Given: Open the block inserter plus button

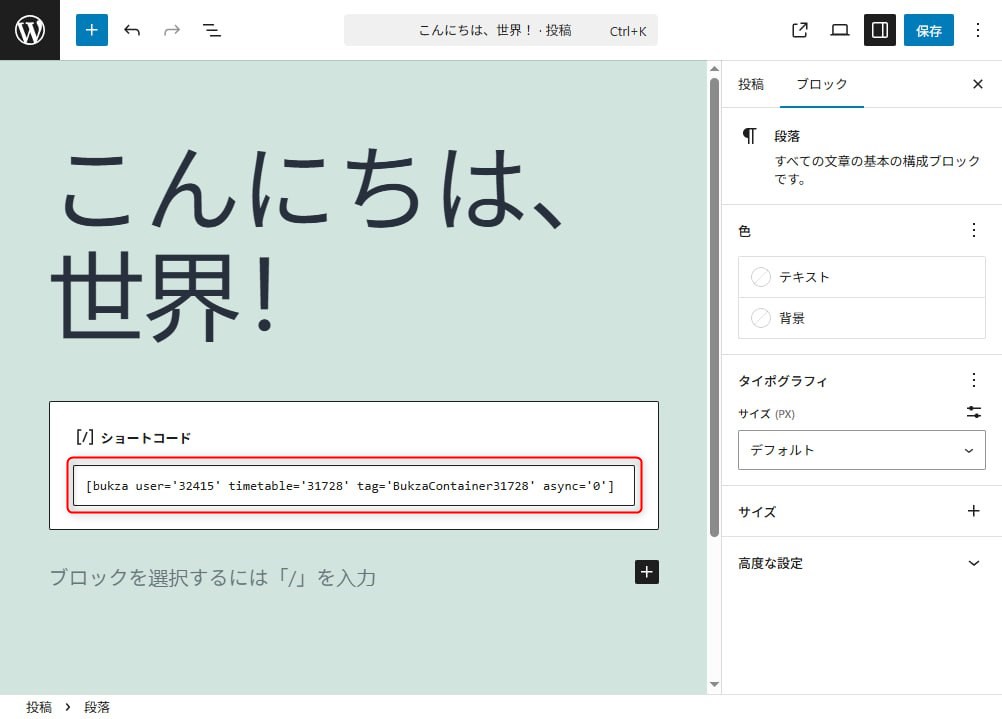Looking at the screenshot, I should tap(91, 30).
